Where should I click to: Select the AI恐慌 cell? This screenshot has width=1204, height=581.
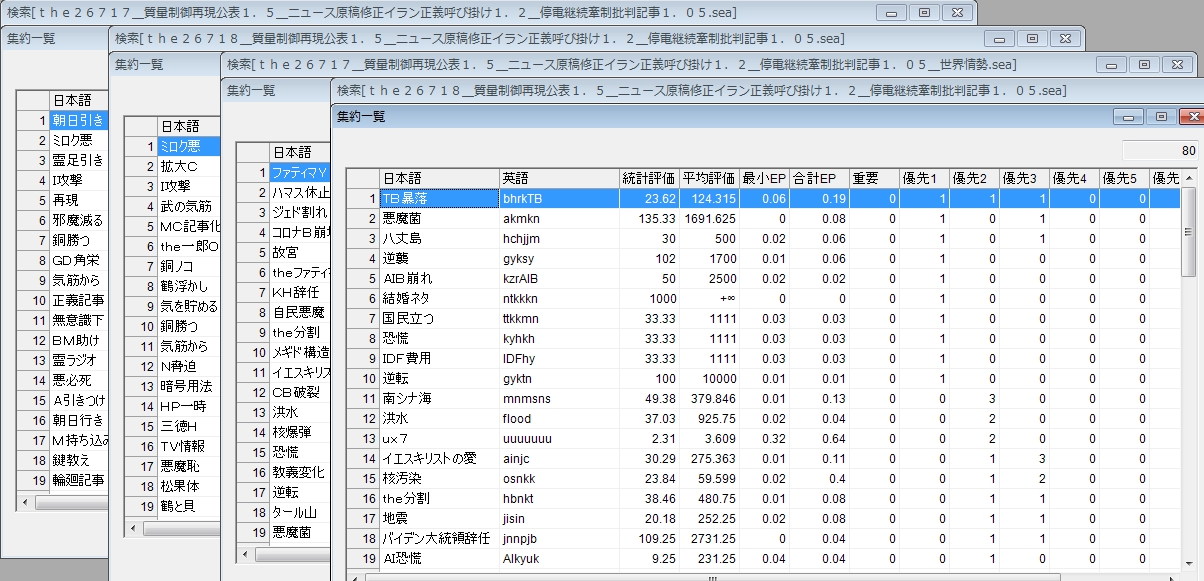[x=439, y=558]
